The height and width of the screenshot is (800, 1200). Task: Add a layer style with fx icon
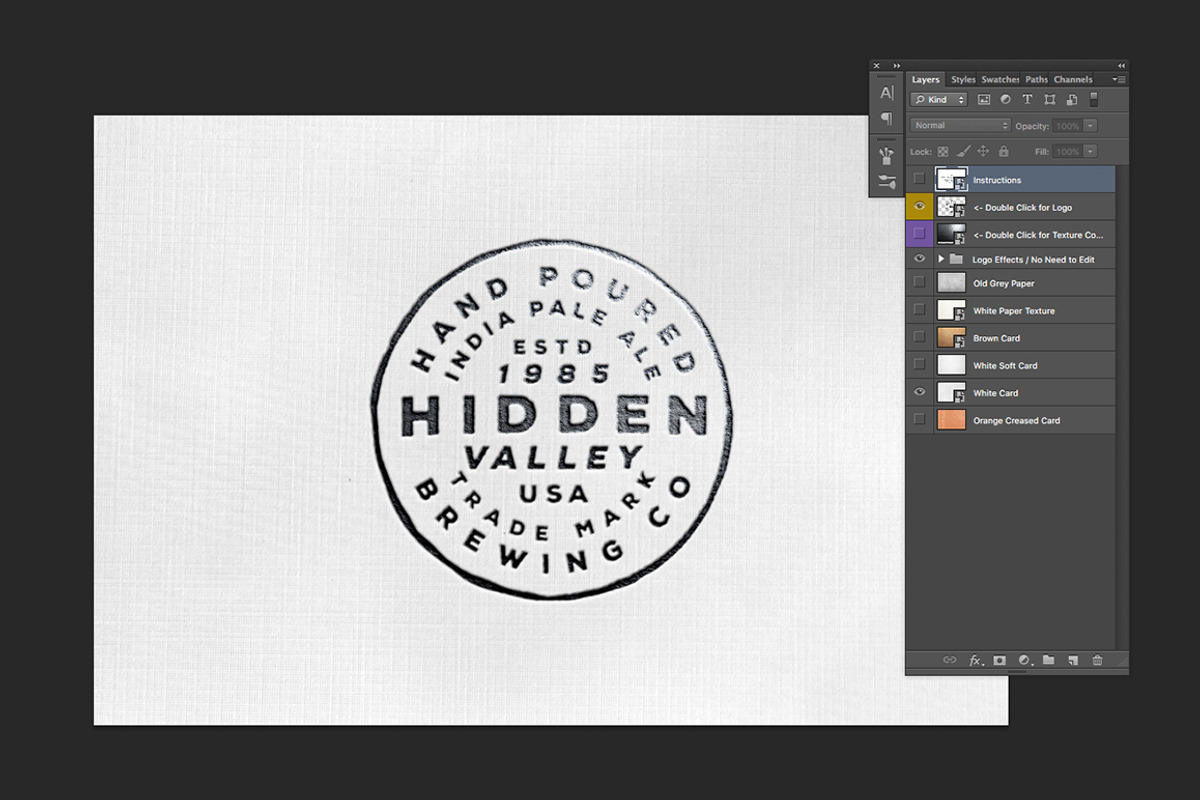976,660
